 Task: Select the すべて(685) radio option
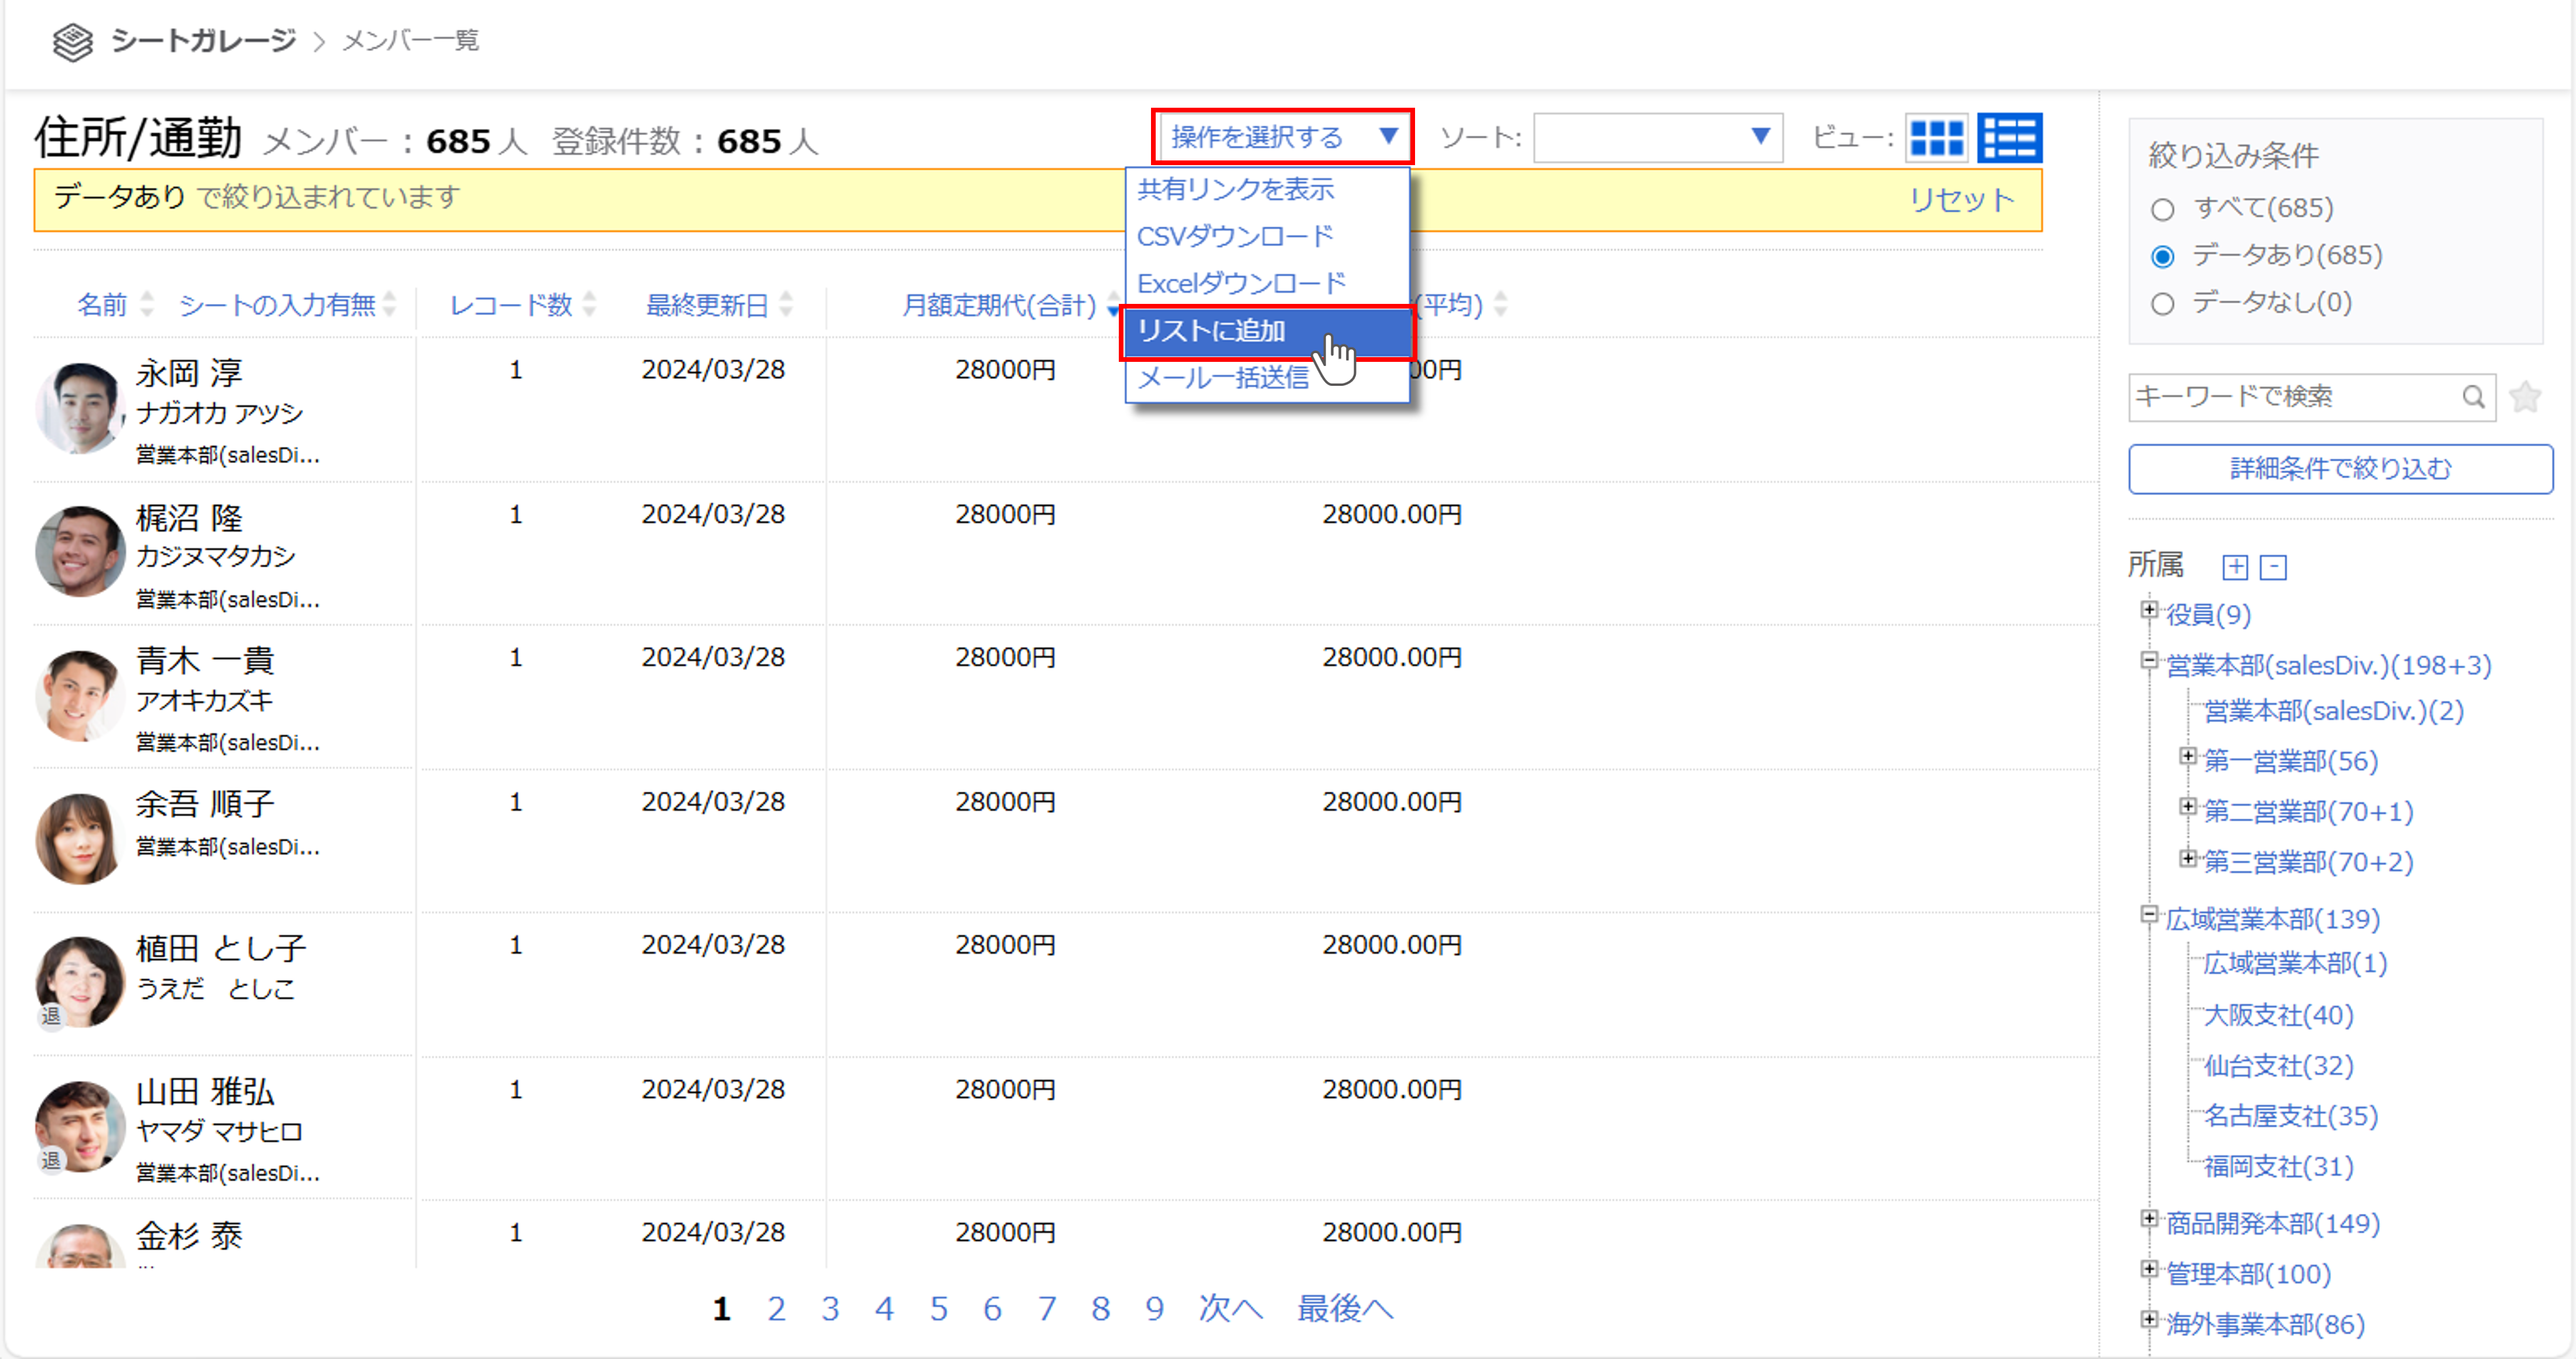coord(2163,209)
